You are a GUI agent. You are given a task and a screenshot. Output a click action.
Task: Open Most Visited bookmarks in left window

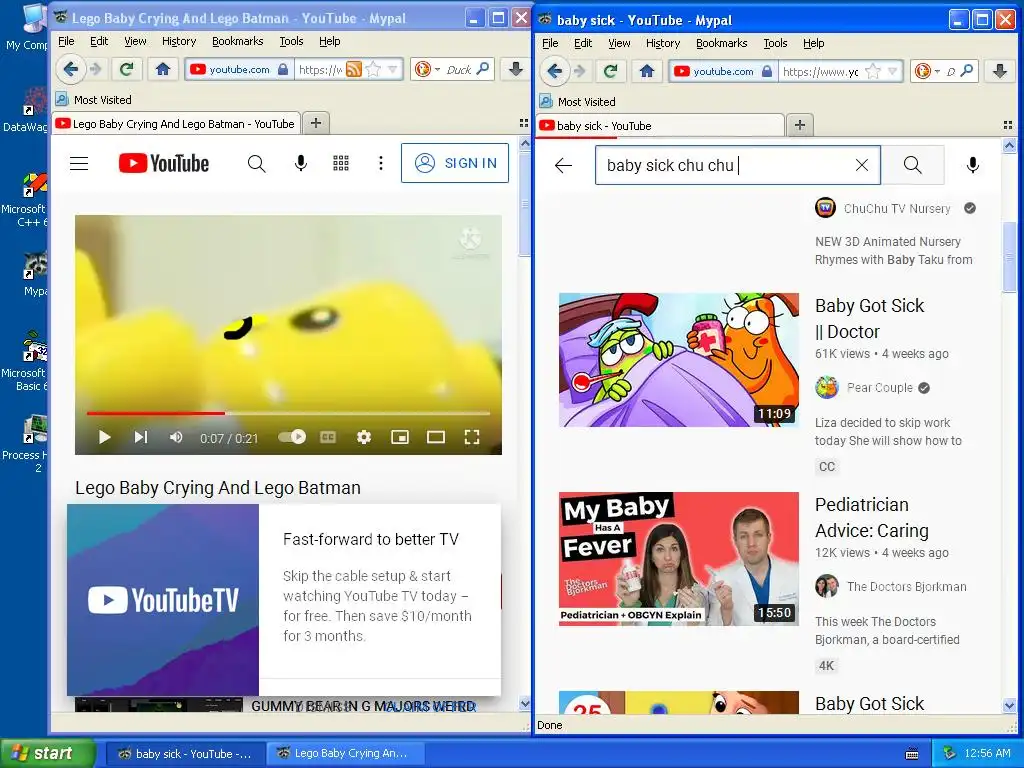pos(94,100)
